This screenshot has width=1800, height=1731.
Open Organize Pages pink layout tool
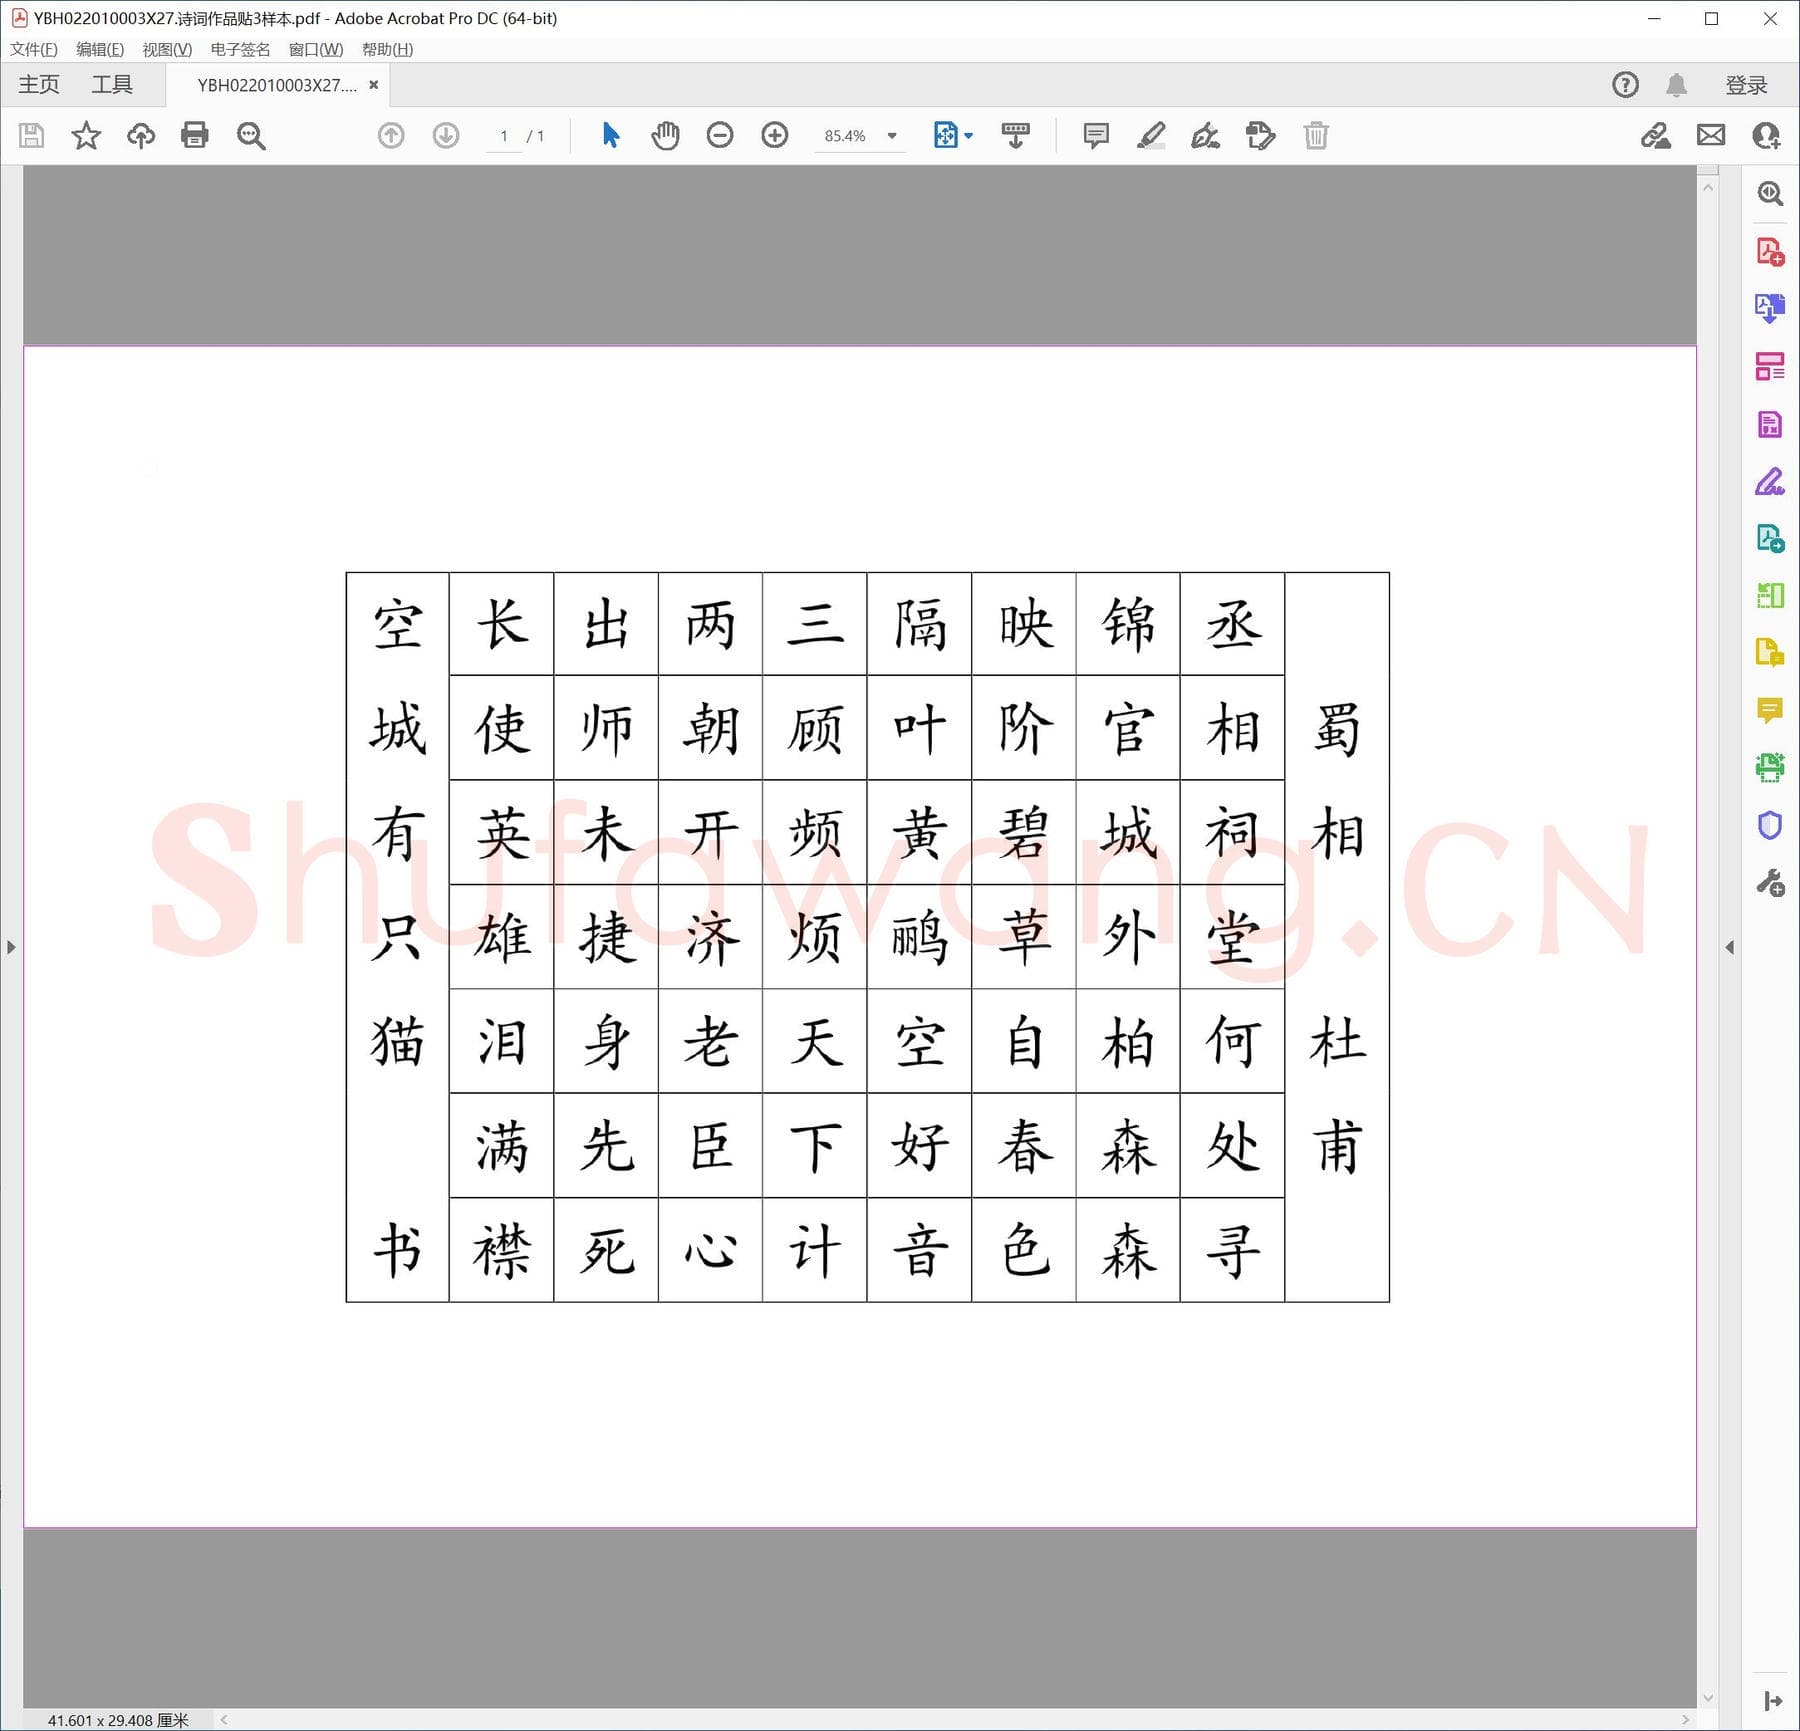click(x=1770, y=366)
